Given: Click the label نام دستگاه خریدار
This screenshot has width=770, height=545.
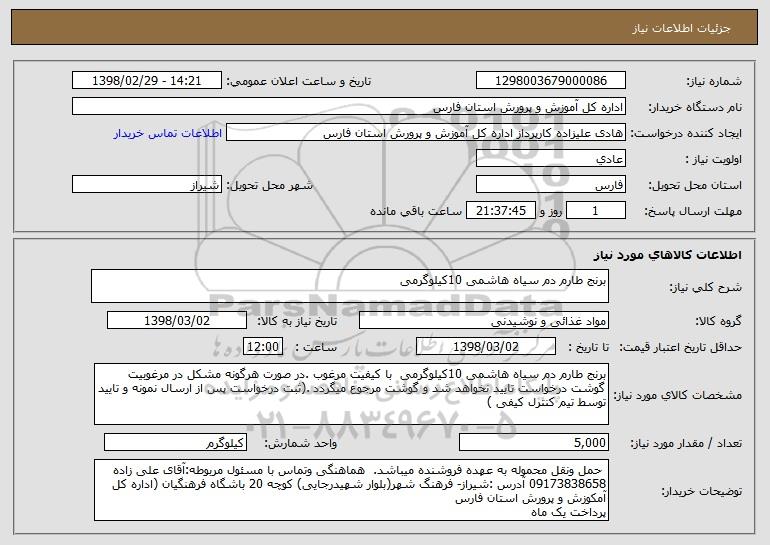Looking at the screenshot, I should (695, 107).
